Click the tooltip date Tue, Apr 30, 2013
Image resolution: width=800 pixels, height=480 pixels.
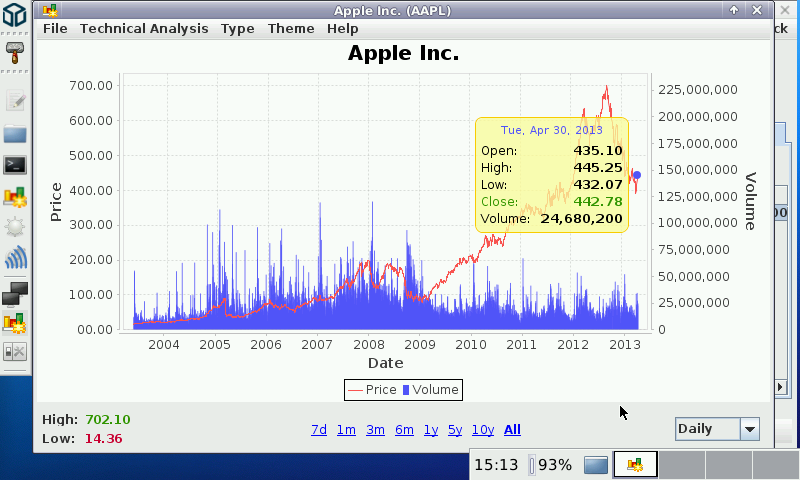[552, 130]
